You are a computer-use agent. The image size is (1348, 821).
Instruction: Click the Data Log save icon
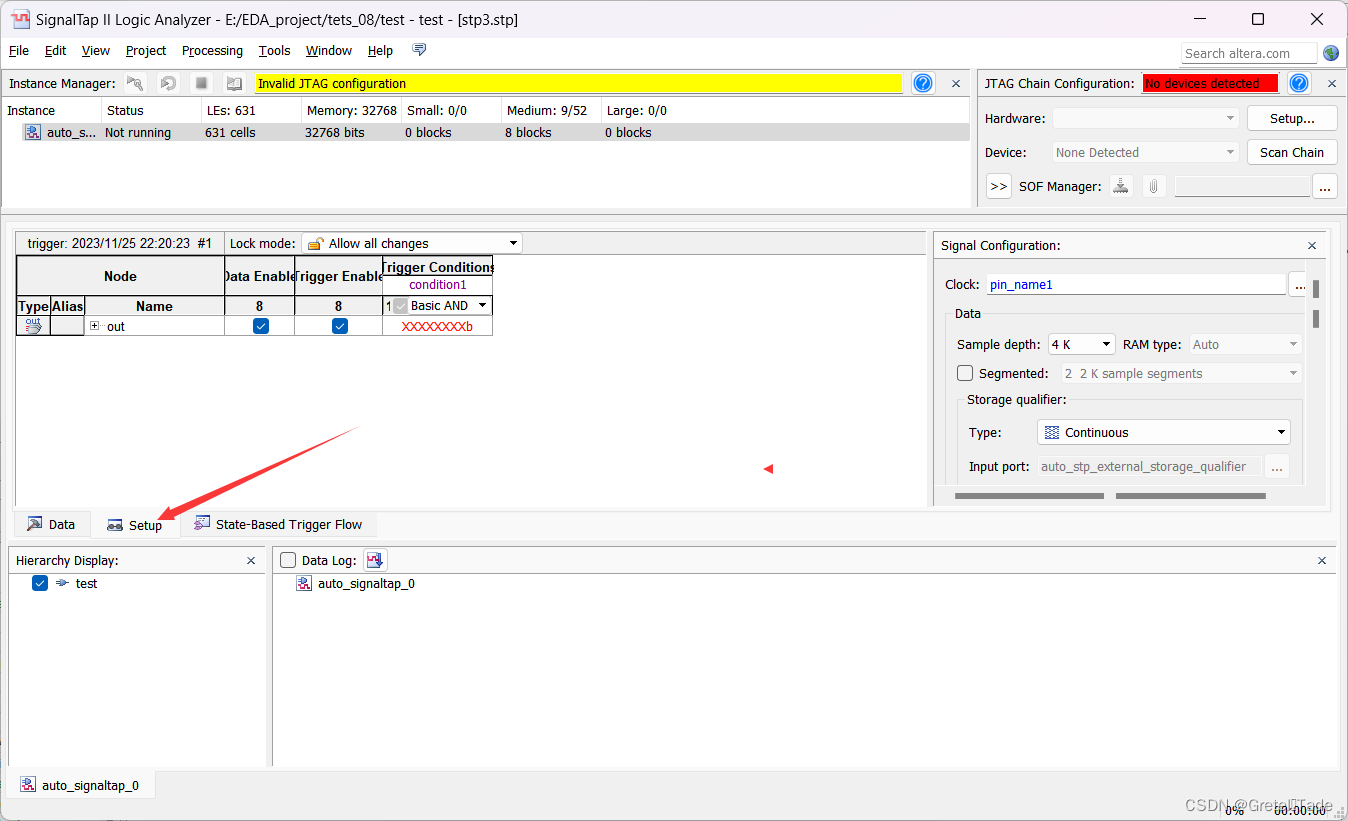click(x=375, y=561)
